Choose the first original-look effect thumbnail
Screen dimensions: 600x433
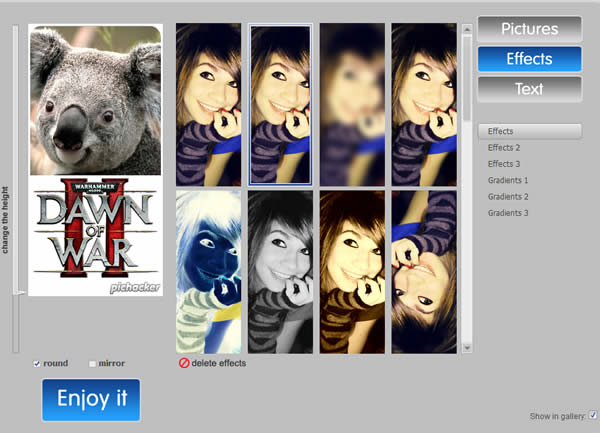point(209,104)
